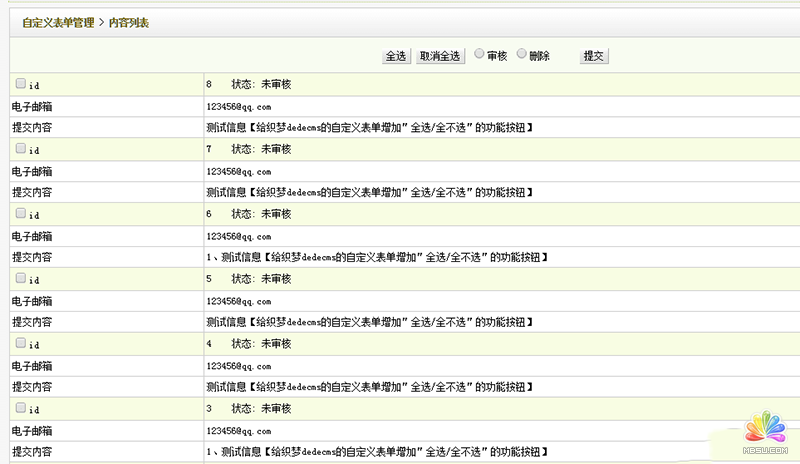Click the 内容列表 breadcrumb item
The image size is (800, 464).
pos(131,22)
